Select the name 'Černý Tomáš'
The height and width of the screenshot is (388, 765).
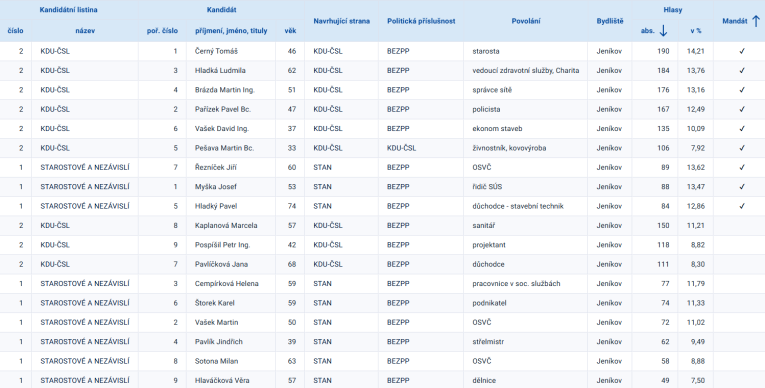216,51
